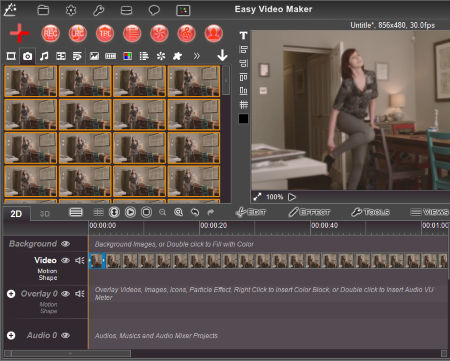Switch to the music note audio tab
This screenshot has height=361, width=450.
[x=44, y=56]
